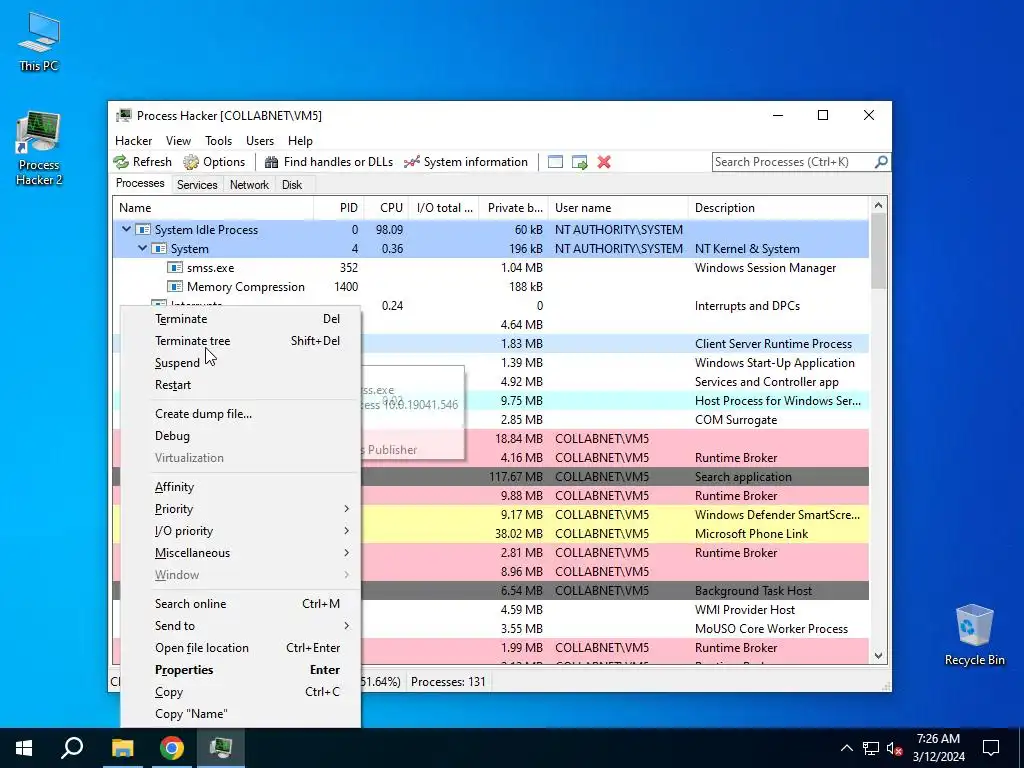Click the System Idle Process icon

[143, 230]
